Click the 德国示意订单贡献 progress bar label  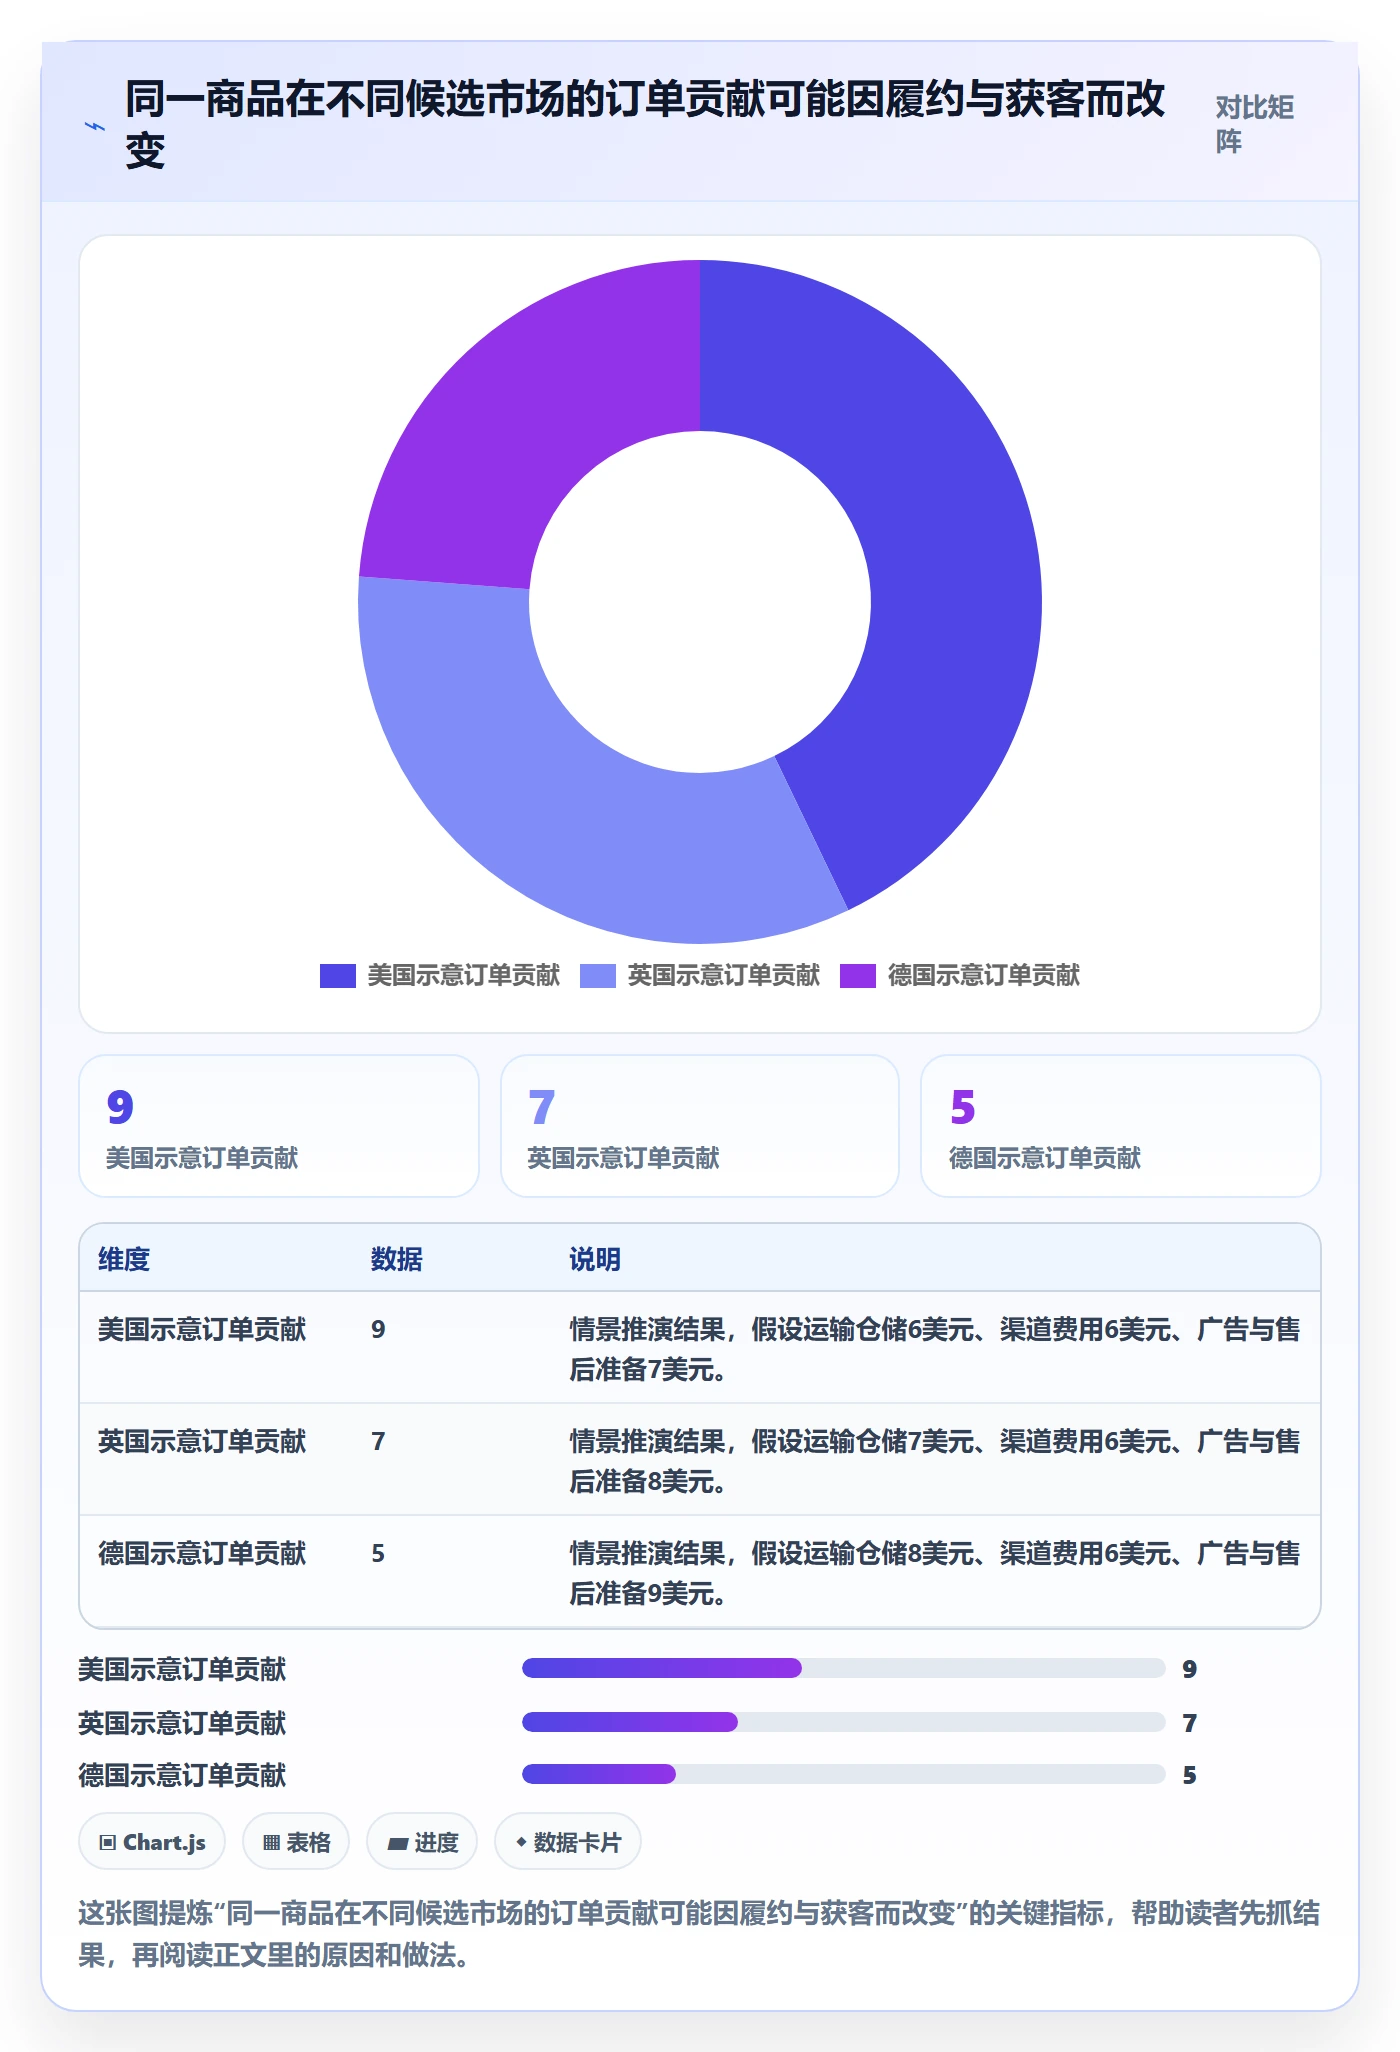pyautogui.click(x=182, y=1775)
